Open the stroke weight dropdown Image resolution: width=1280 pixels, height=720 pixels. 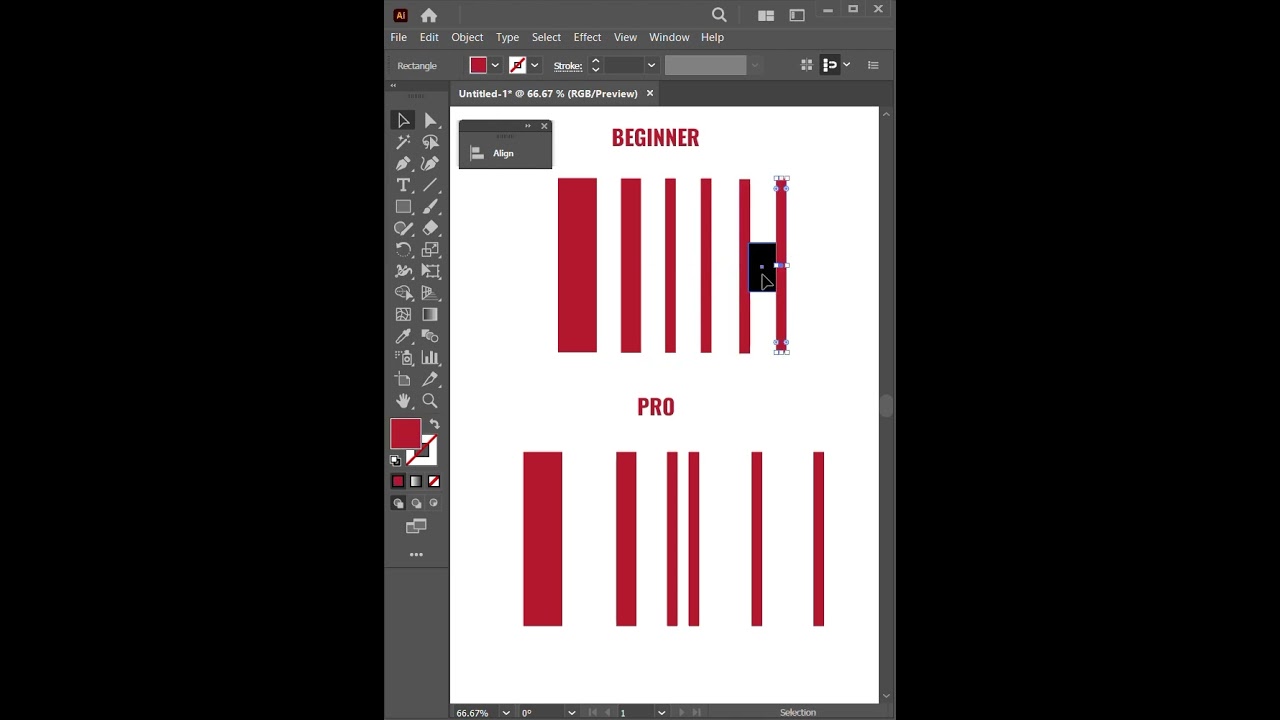pyautogui.click(x=651, y=65)
